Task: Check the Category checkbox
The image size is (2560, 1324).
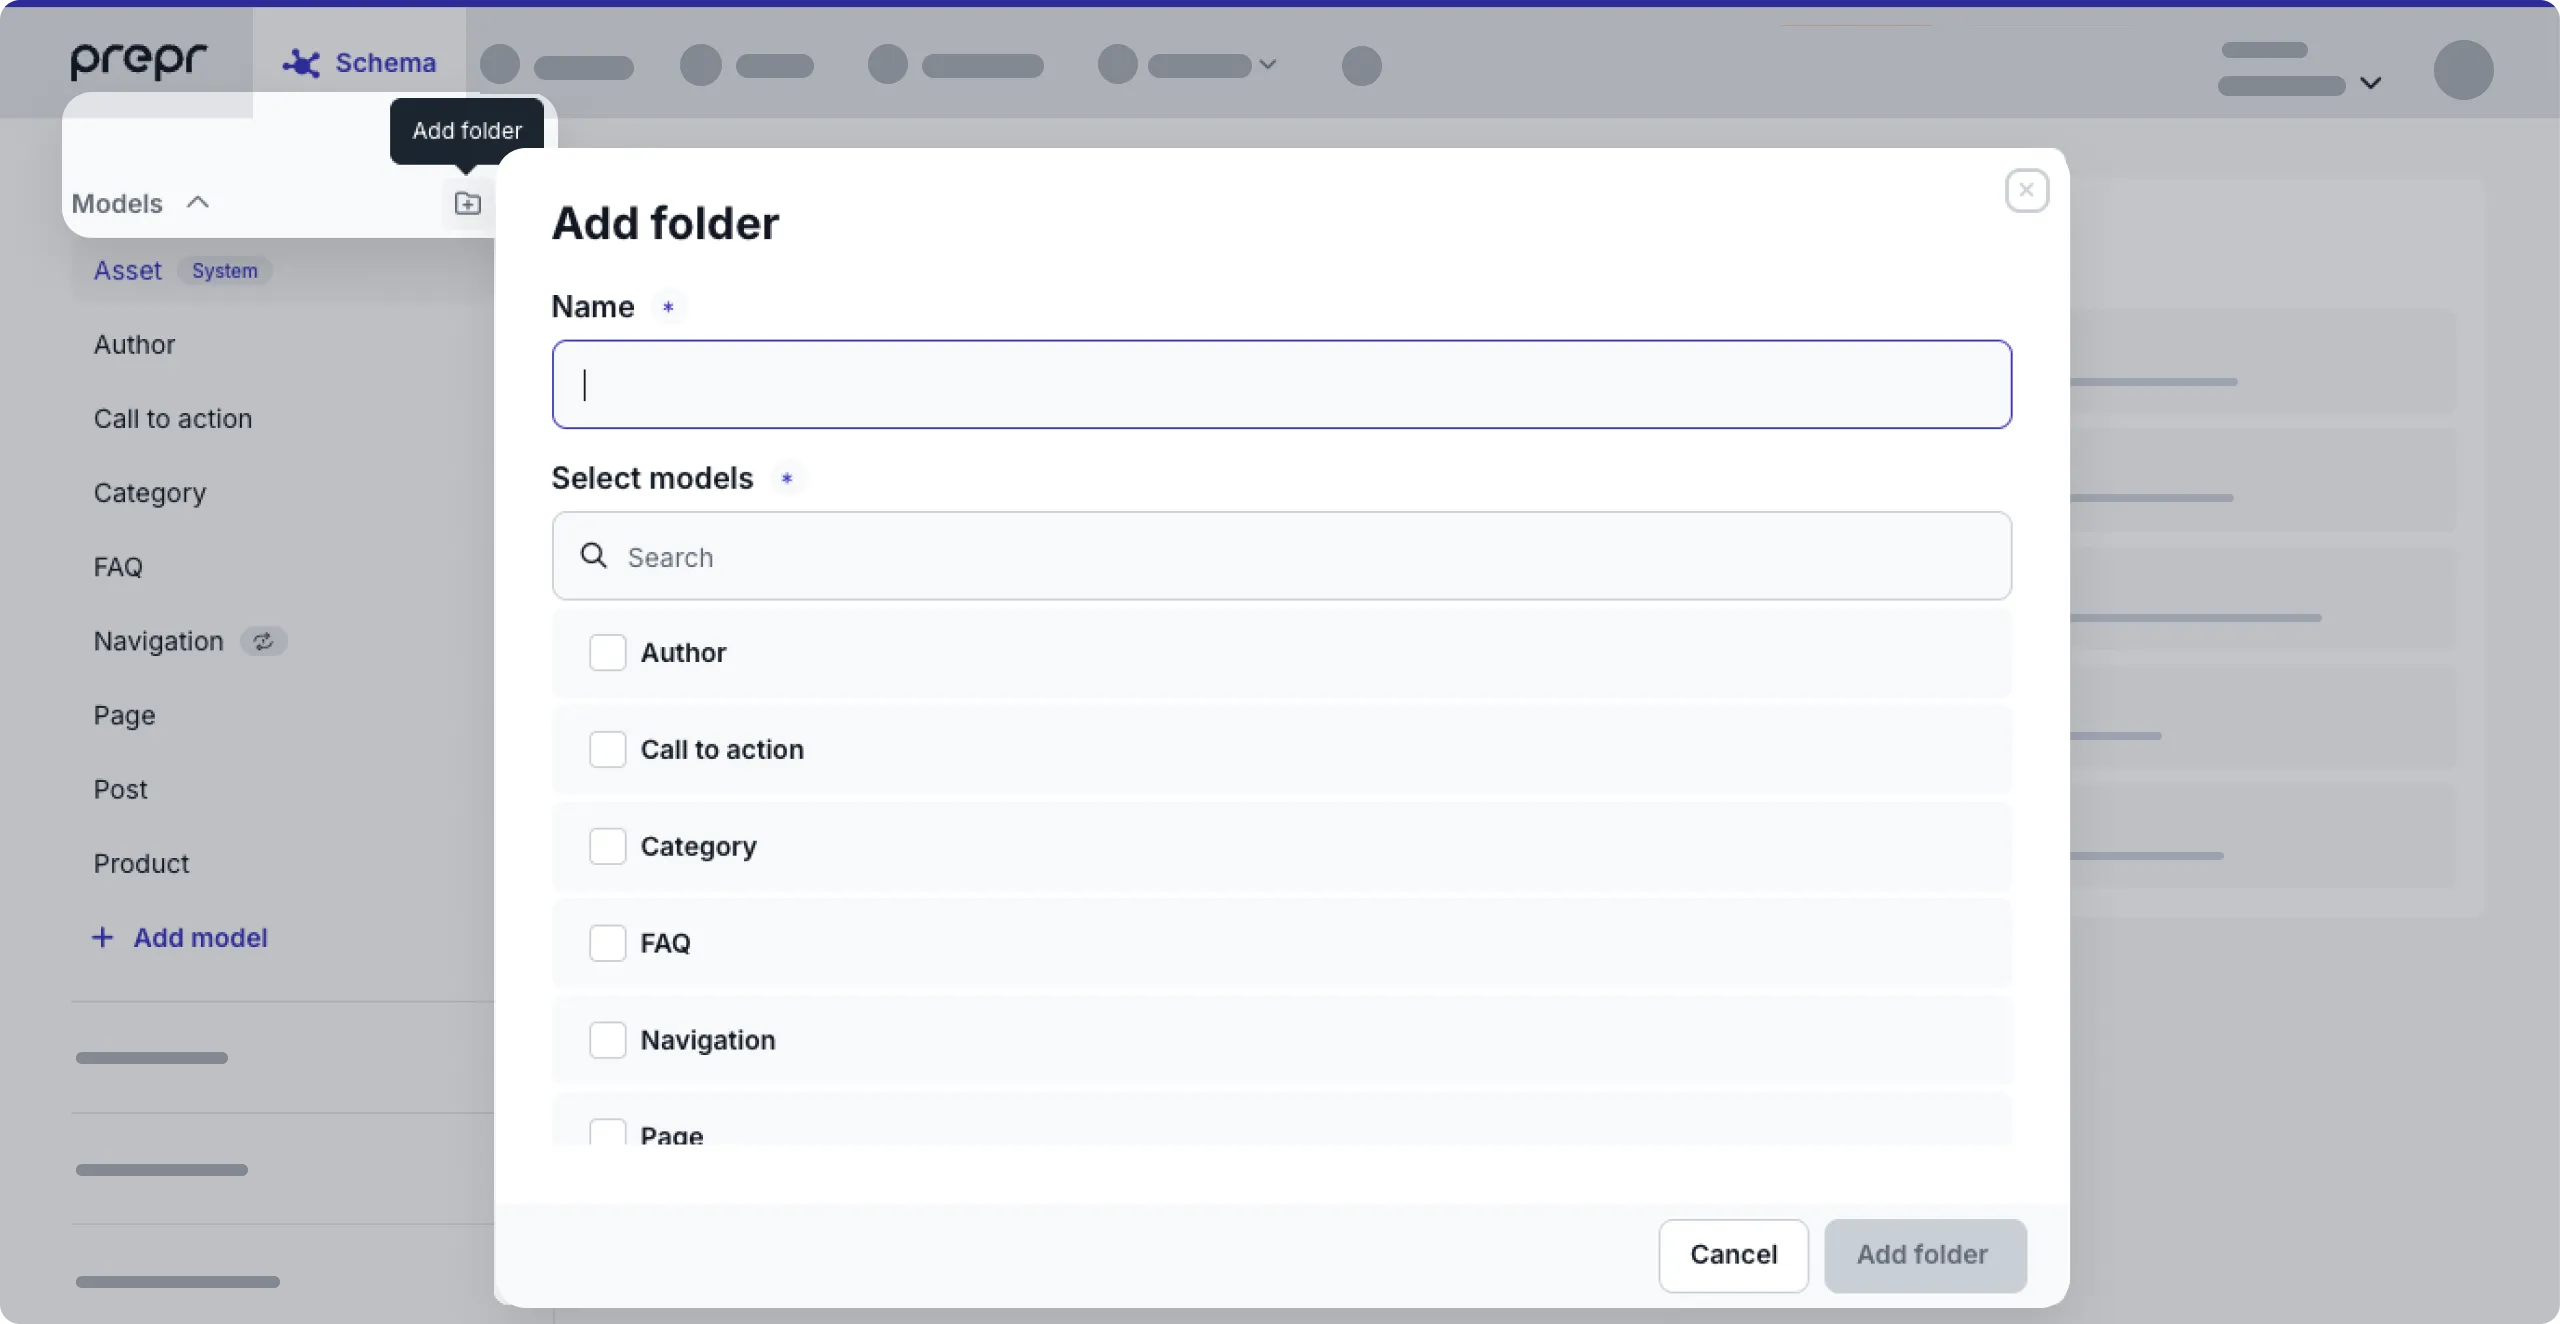Action: click(607, 846)
